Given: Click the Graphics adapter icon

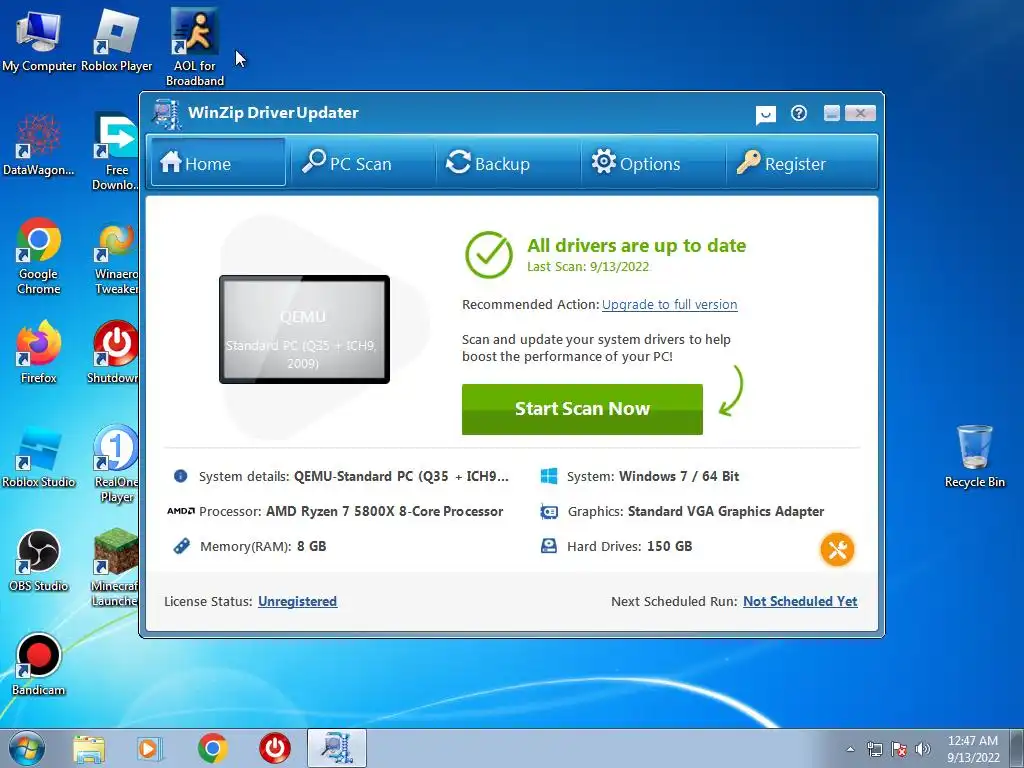Looking at the screenshot, I should 549,511.
